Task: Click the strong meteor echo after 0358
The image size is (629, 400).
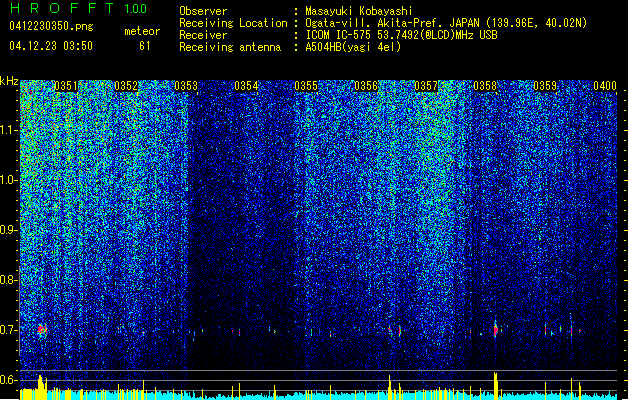Action: (x=496, y=329)
